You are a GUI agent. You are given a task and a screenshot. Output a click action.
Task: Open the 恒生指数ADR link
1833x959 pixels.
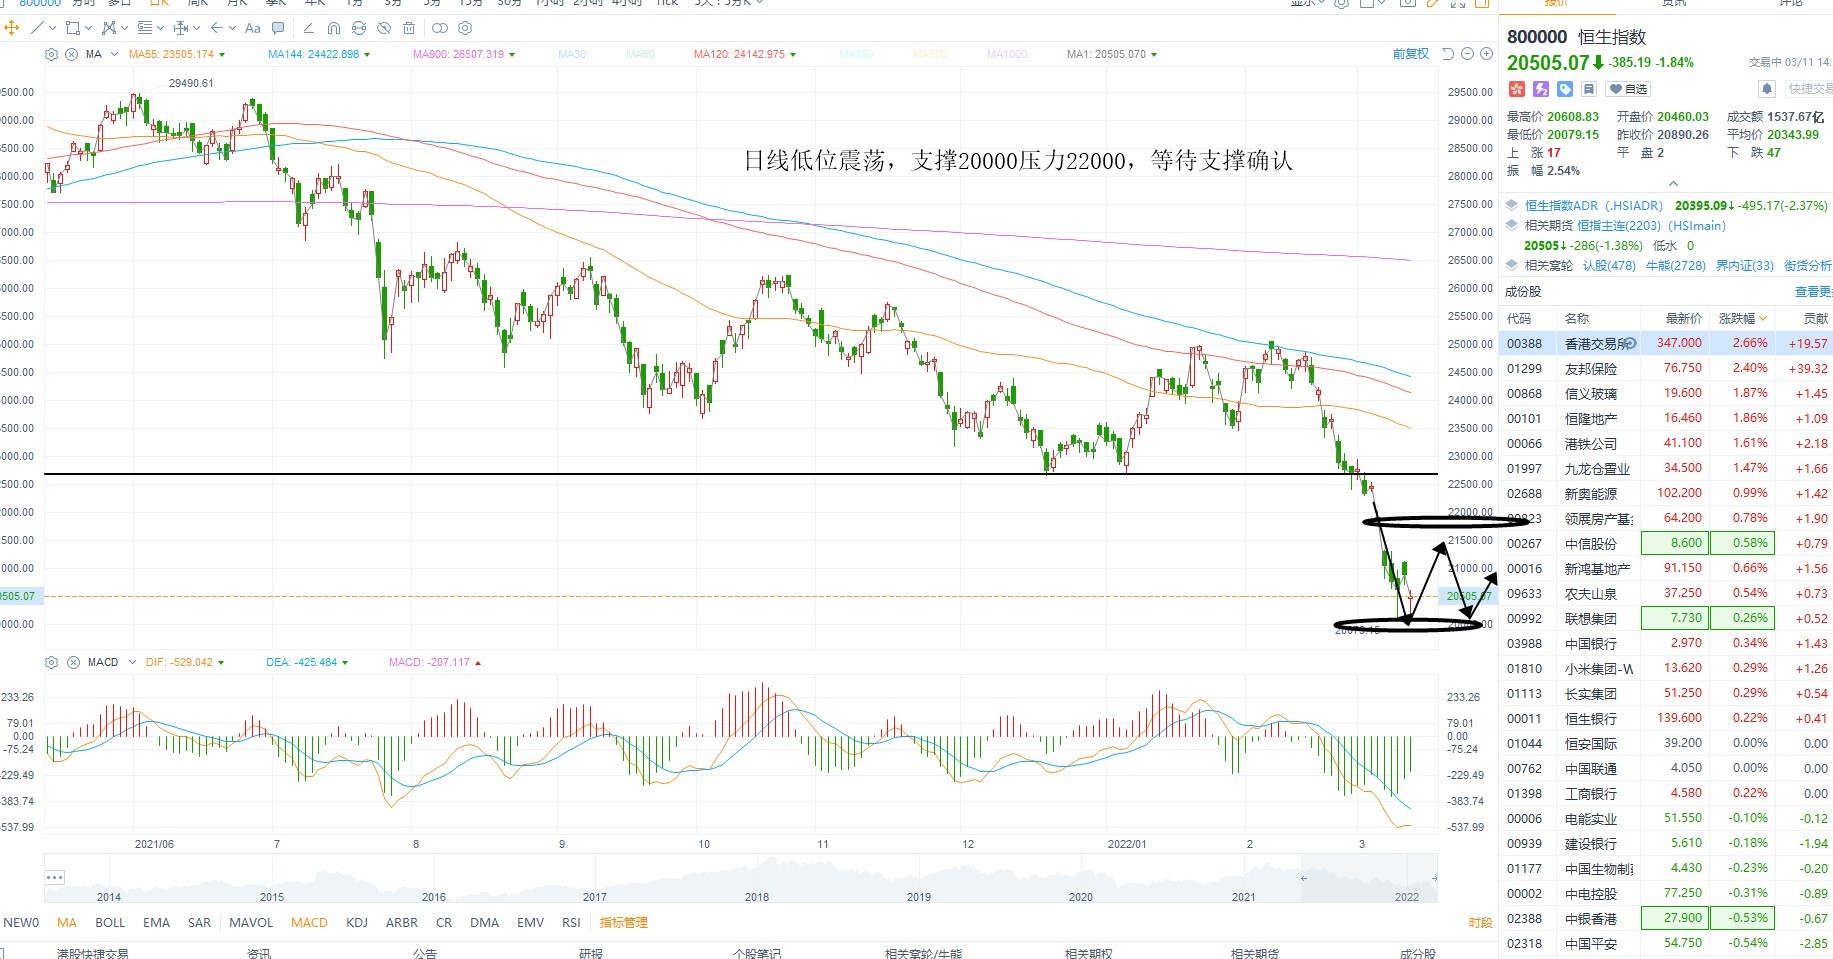pos(1594,205)
